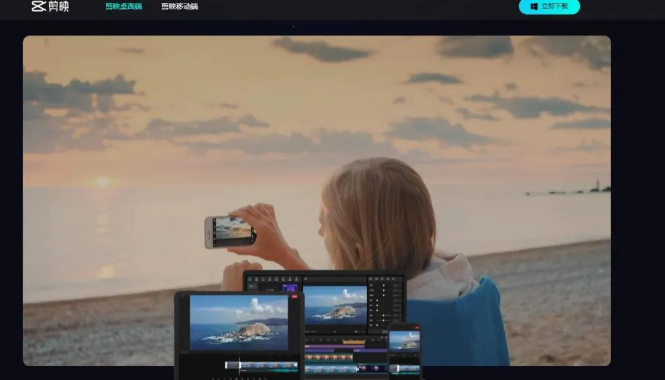665x380 pixels.
Task: Select the video clip strip on the tablet timeline
Action: 261,365
